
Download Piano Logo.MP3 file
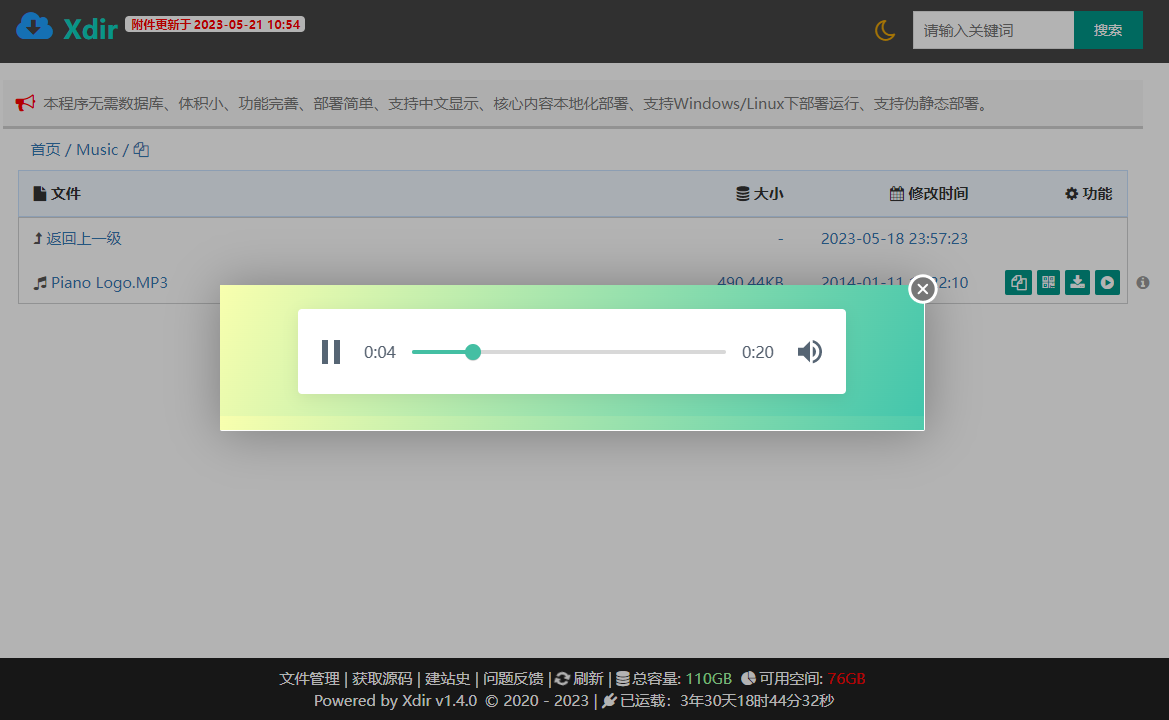click(1077, 282)
